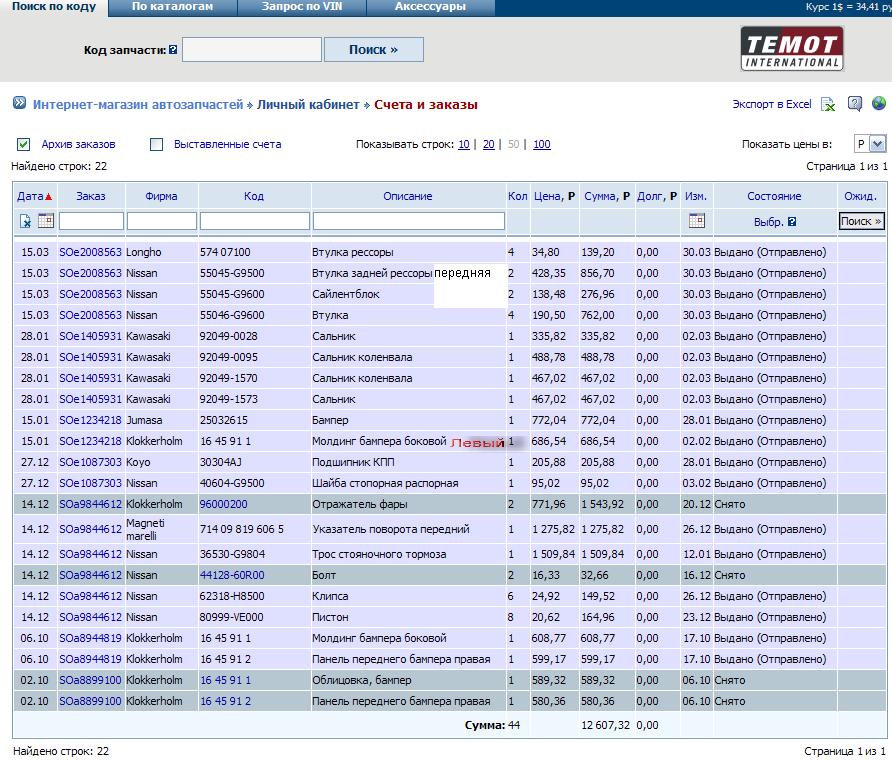Image resolution: width=892 pixels, height=762 pixels.
Task: Click the Код column filter field
Action: 254,221
